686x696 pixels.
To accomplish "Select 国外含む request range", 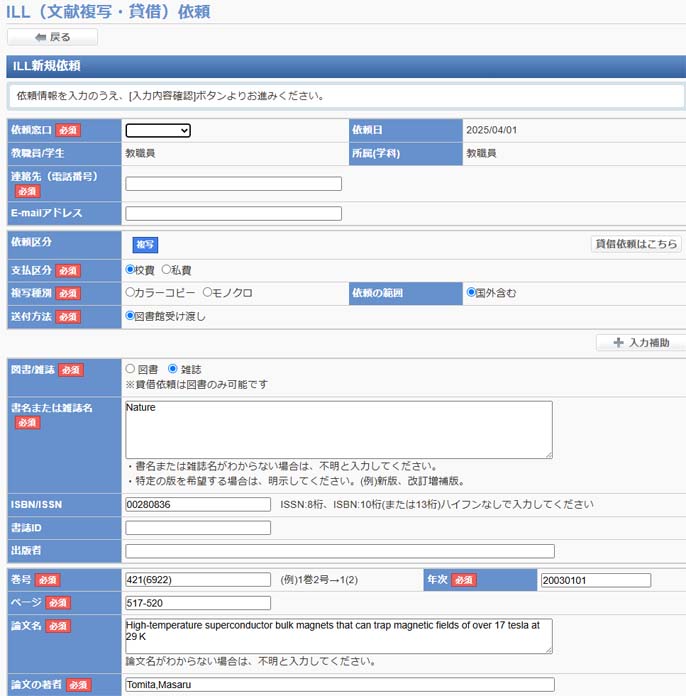I will tap(472, 293).
